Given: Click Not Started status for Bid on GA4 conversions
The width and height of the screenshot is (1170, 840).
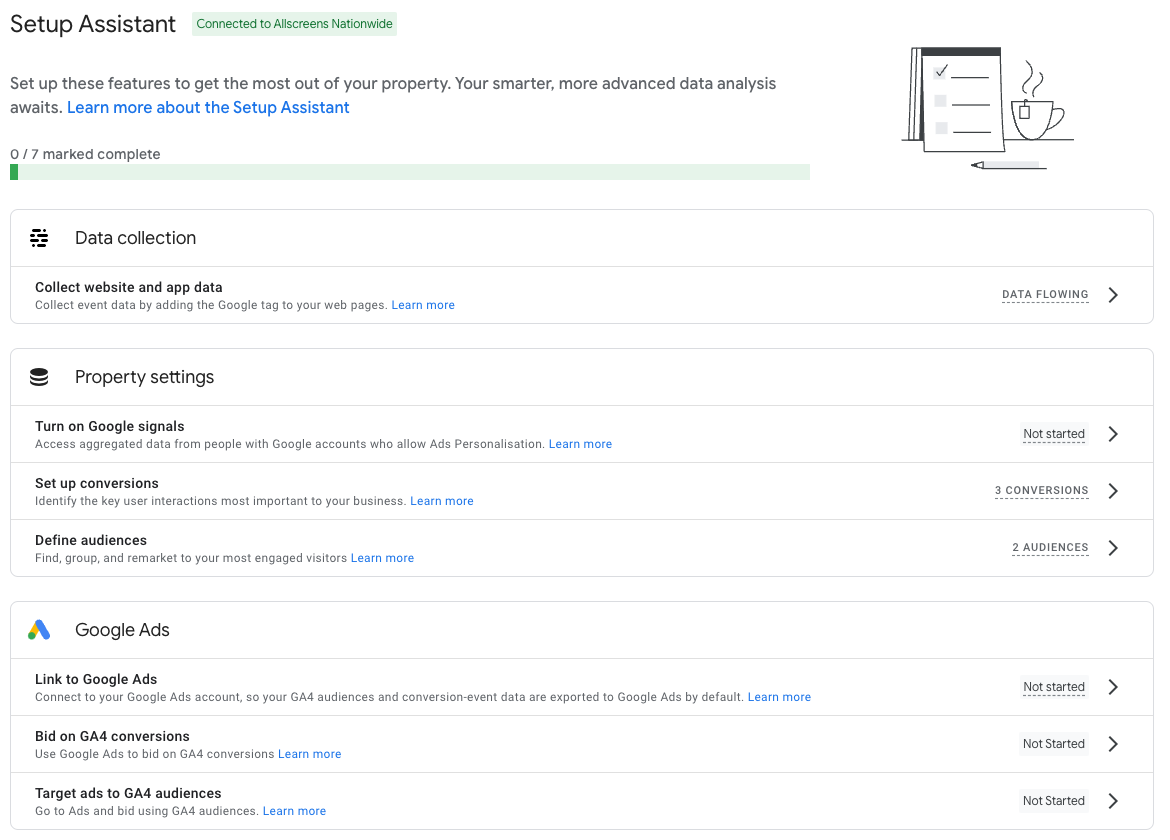Looking at the screenshot, I should pyautogui.click(x=1054, y=744).
